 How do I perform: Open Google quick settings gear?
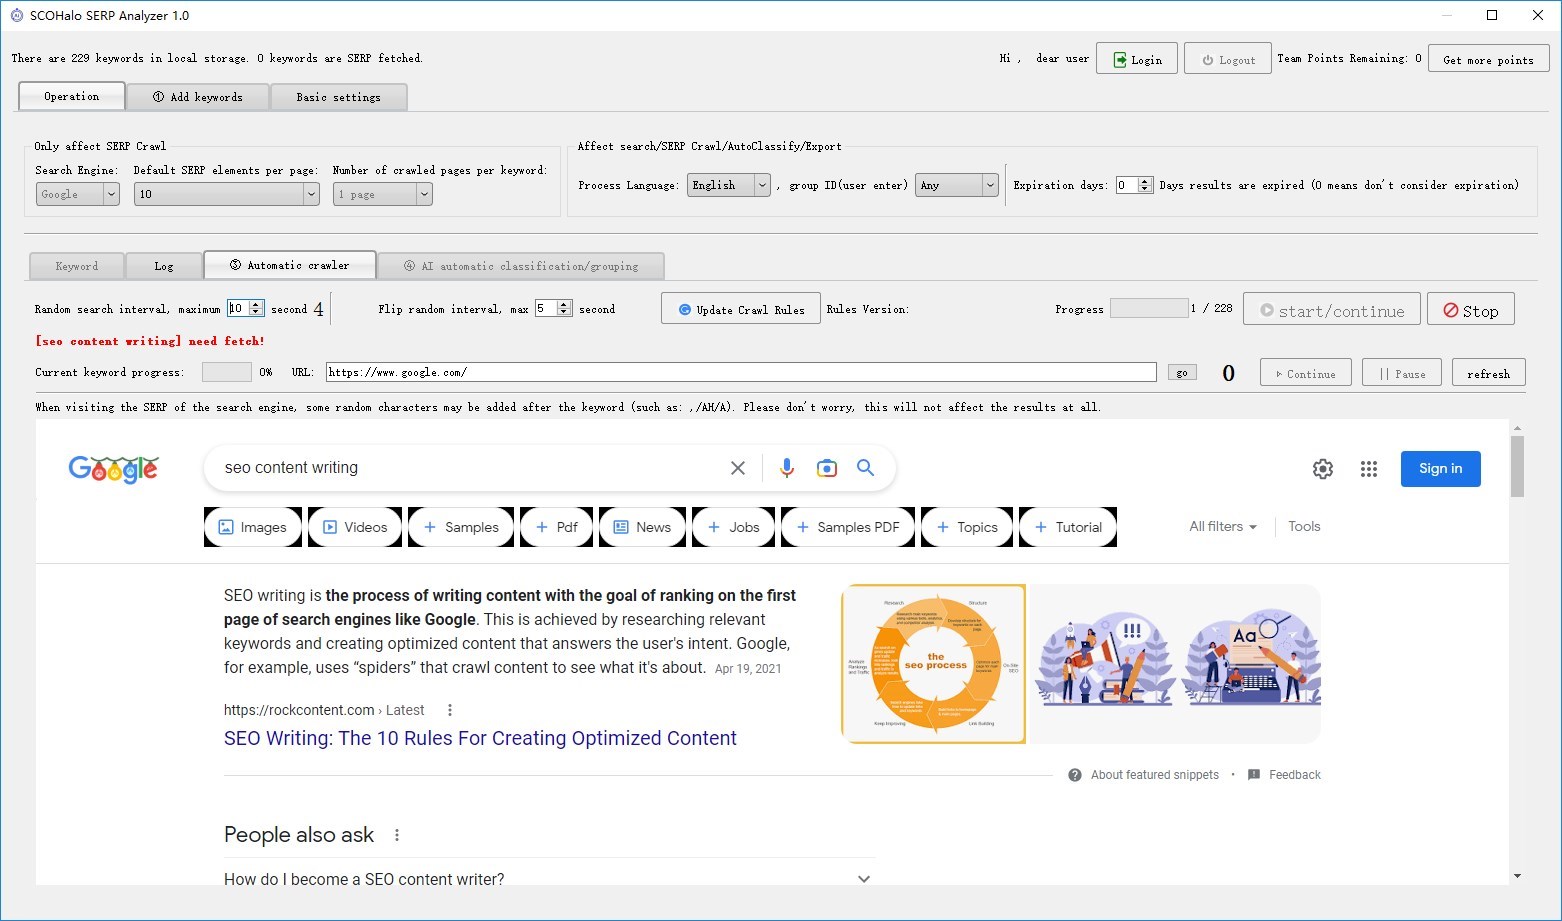(1323, 469)
